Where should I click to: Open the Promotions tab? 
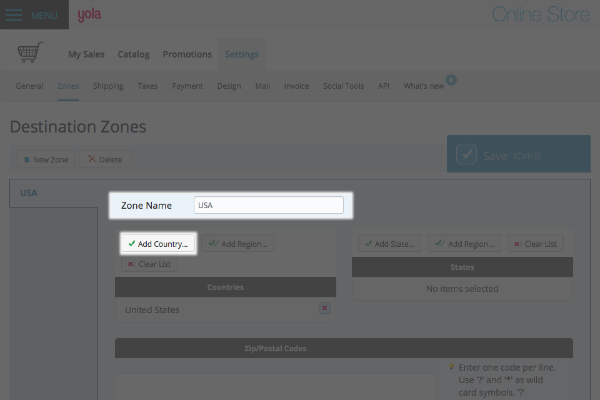(x=187, y=54)
